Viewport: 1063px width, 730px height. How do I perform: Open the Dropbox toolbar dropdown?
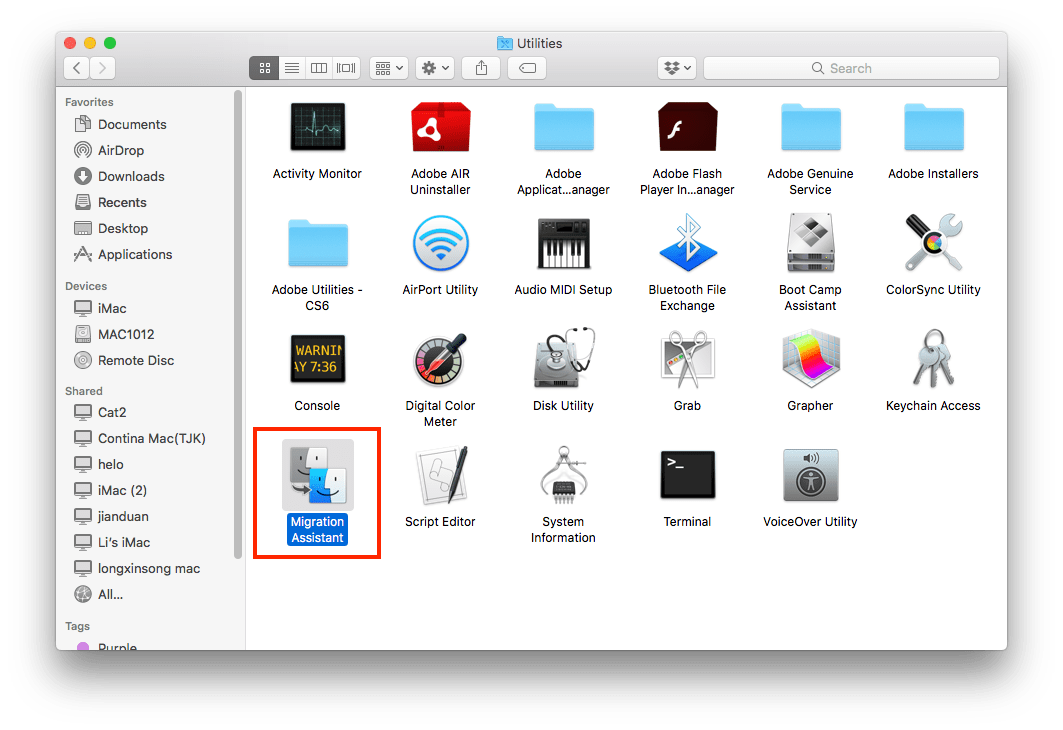[x=677, y=67]
